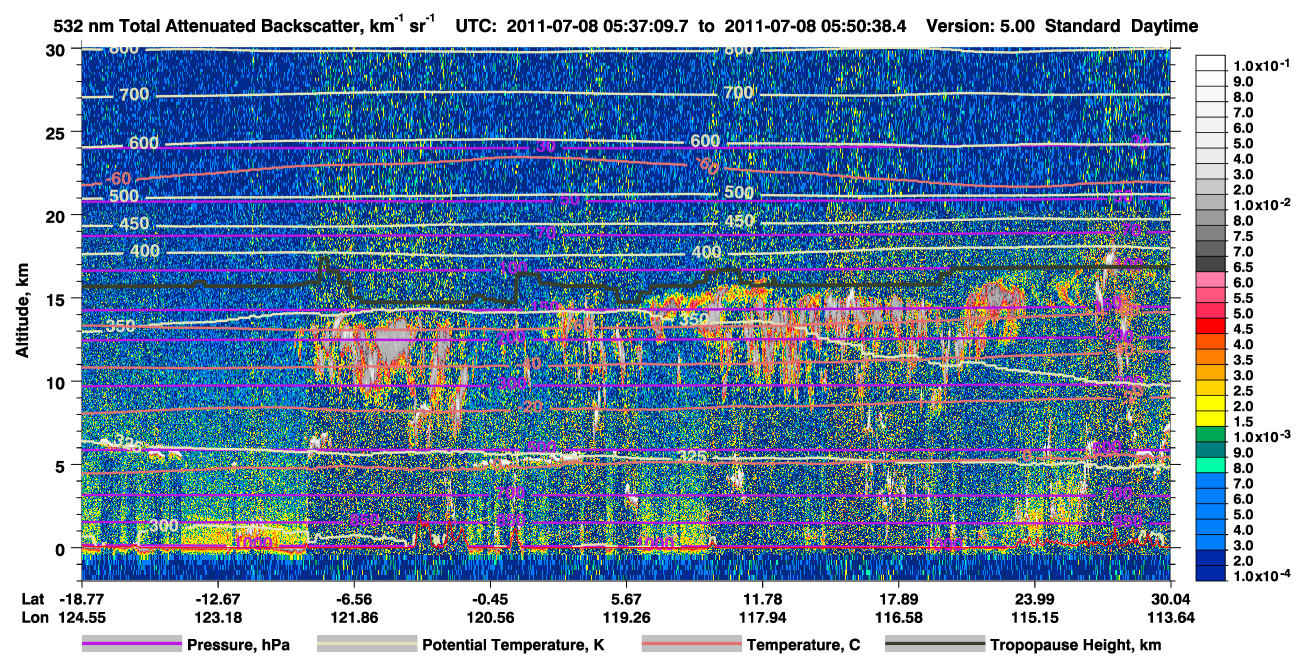Viewport: 1300px width, 667px height.
Task: Click the latitude value 17.89
Action: pos(898,599)
